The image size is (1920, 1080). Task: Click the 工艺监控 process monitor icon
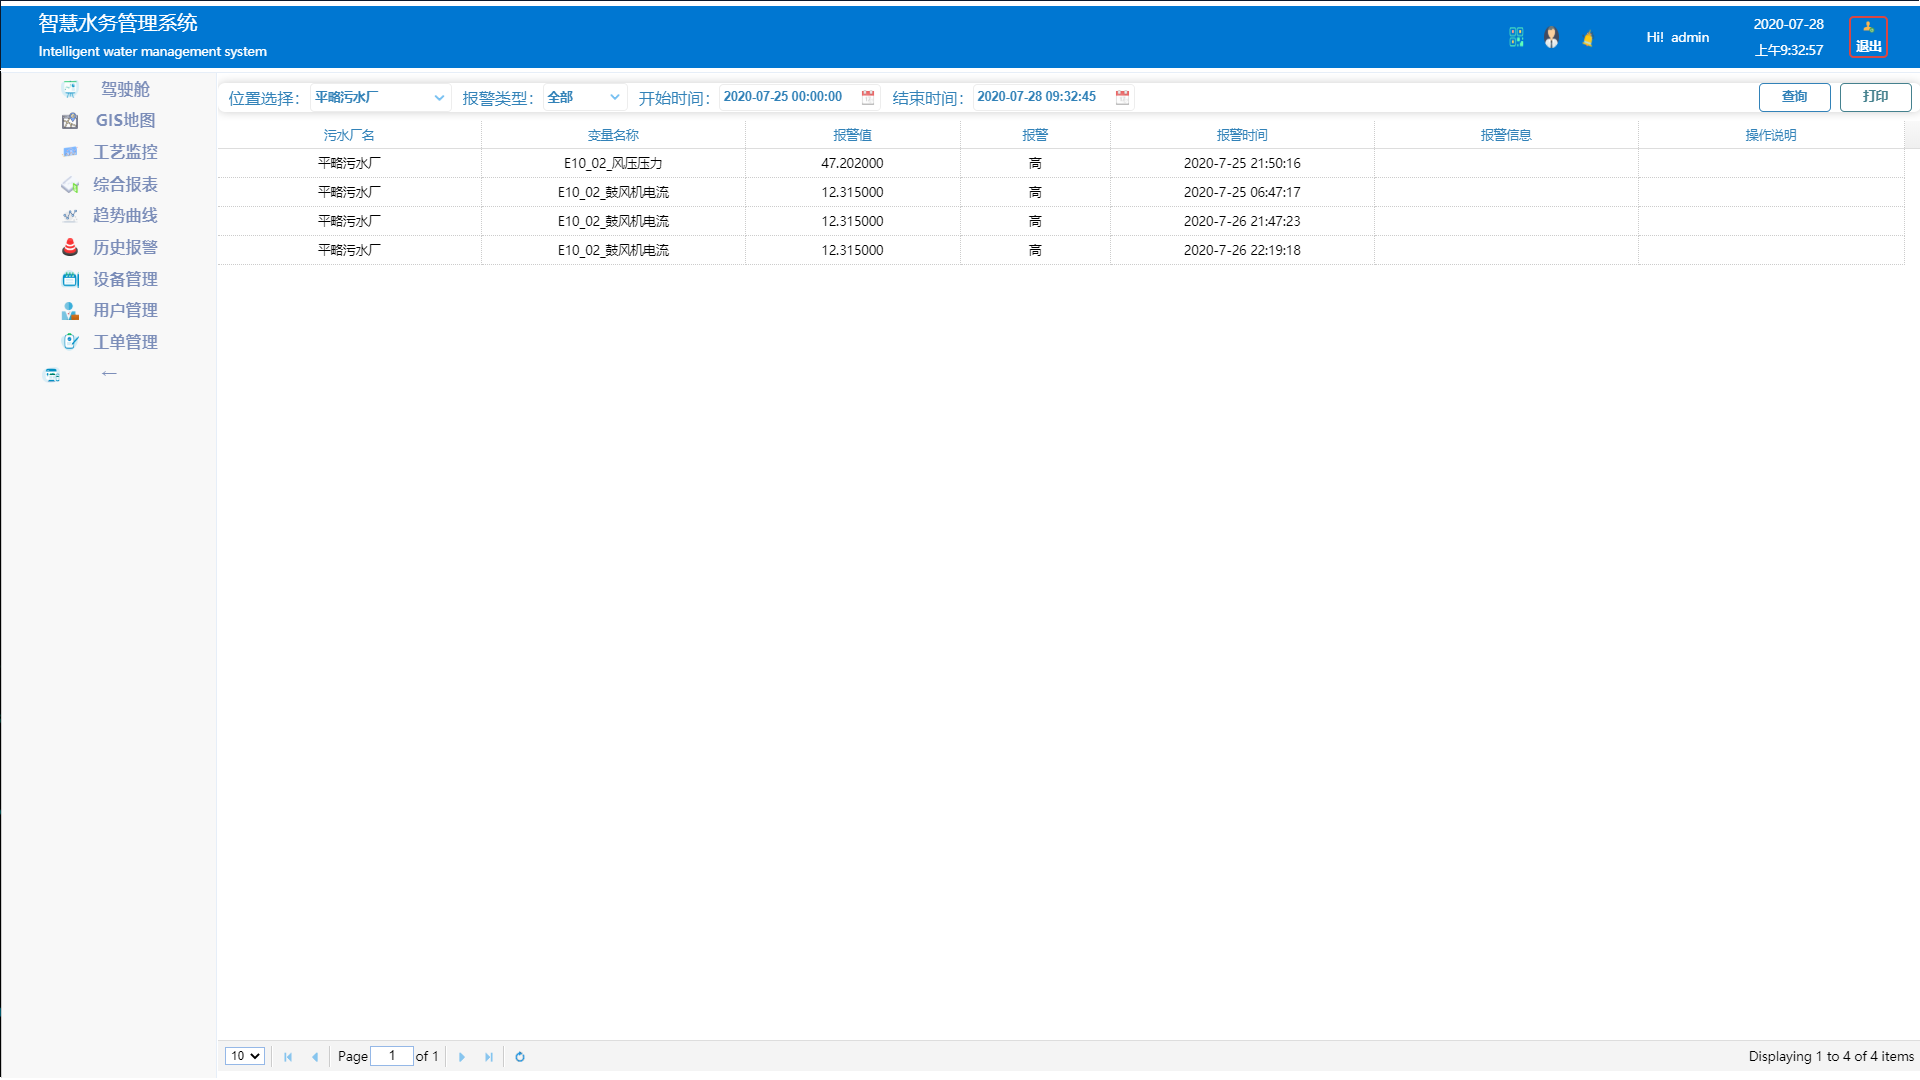coord(70,152)
